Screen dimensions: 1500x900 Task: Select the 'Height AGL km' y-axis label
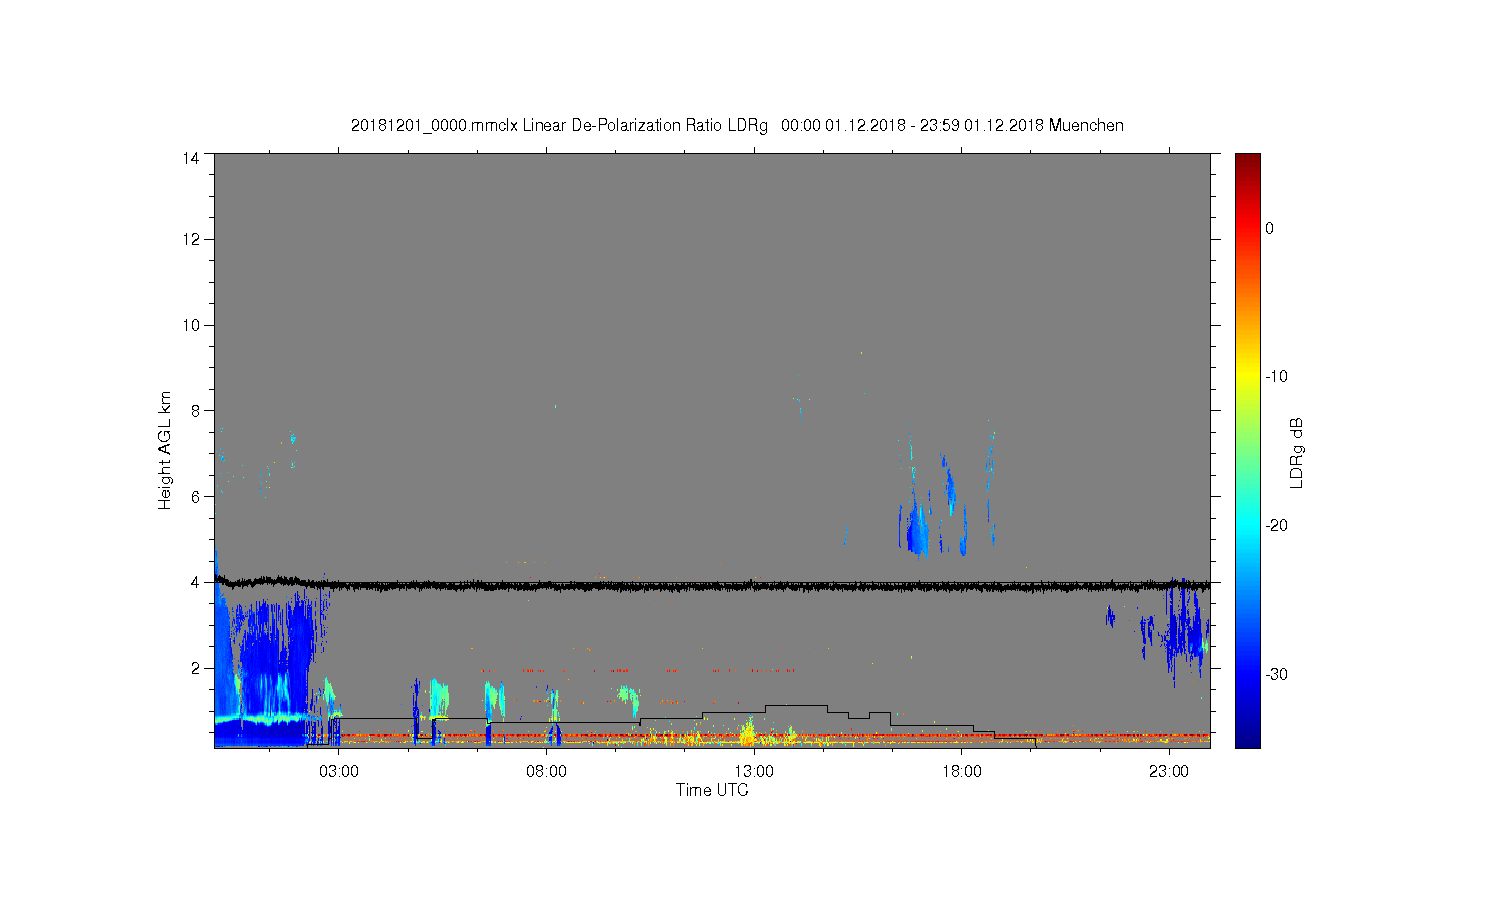[165, 450]
